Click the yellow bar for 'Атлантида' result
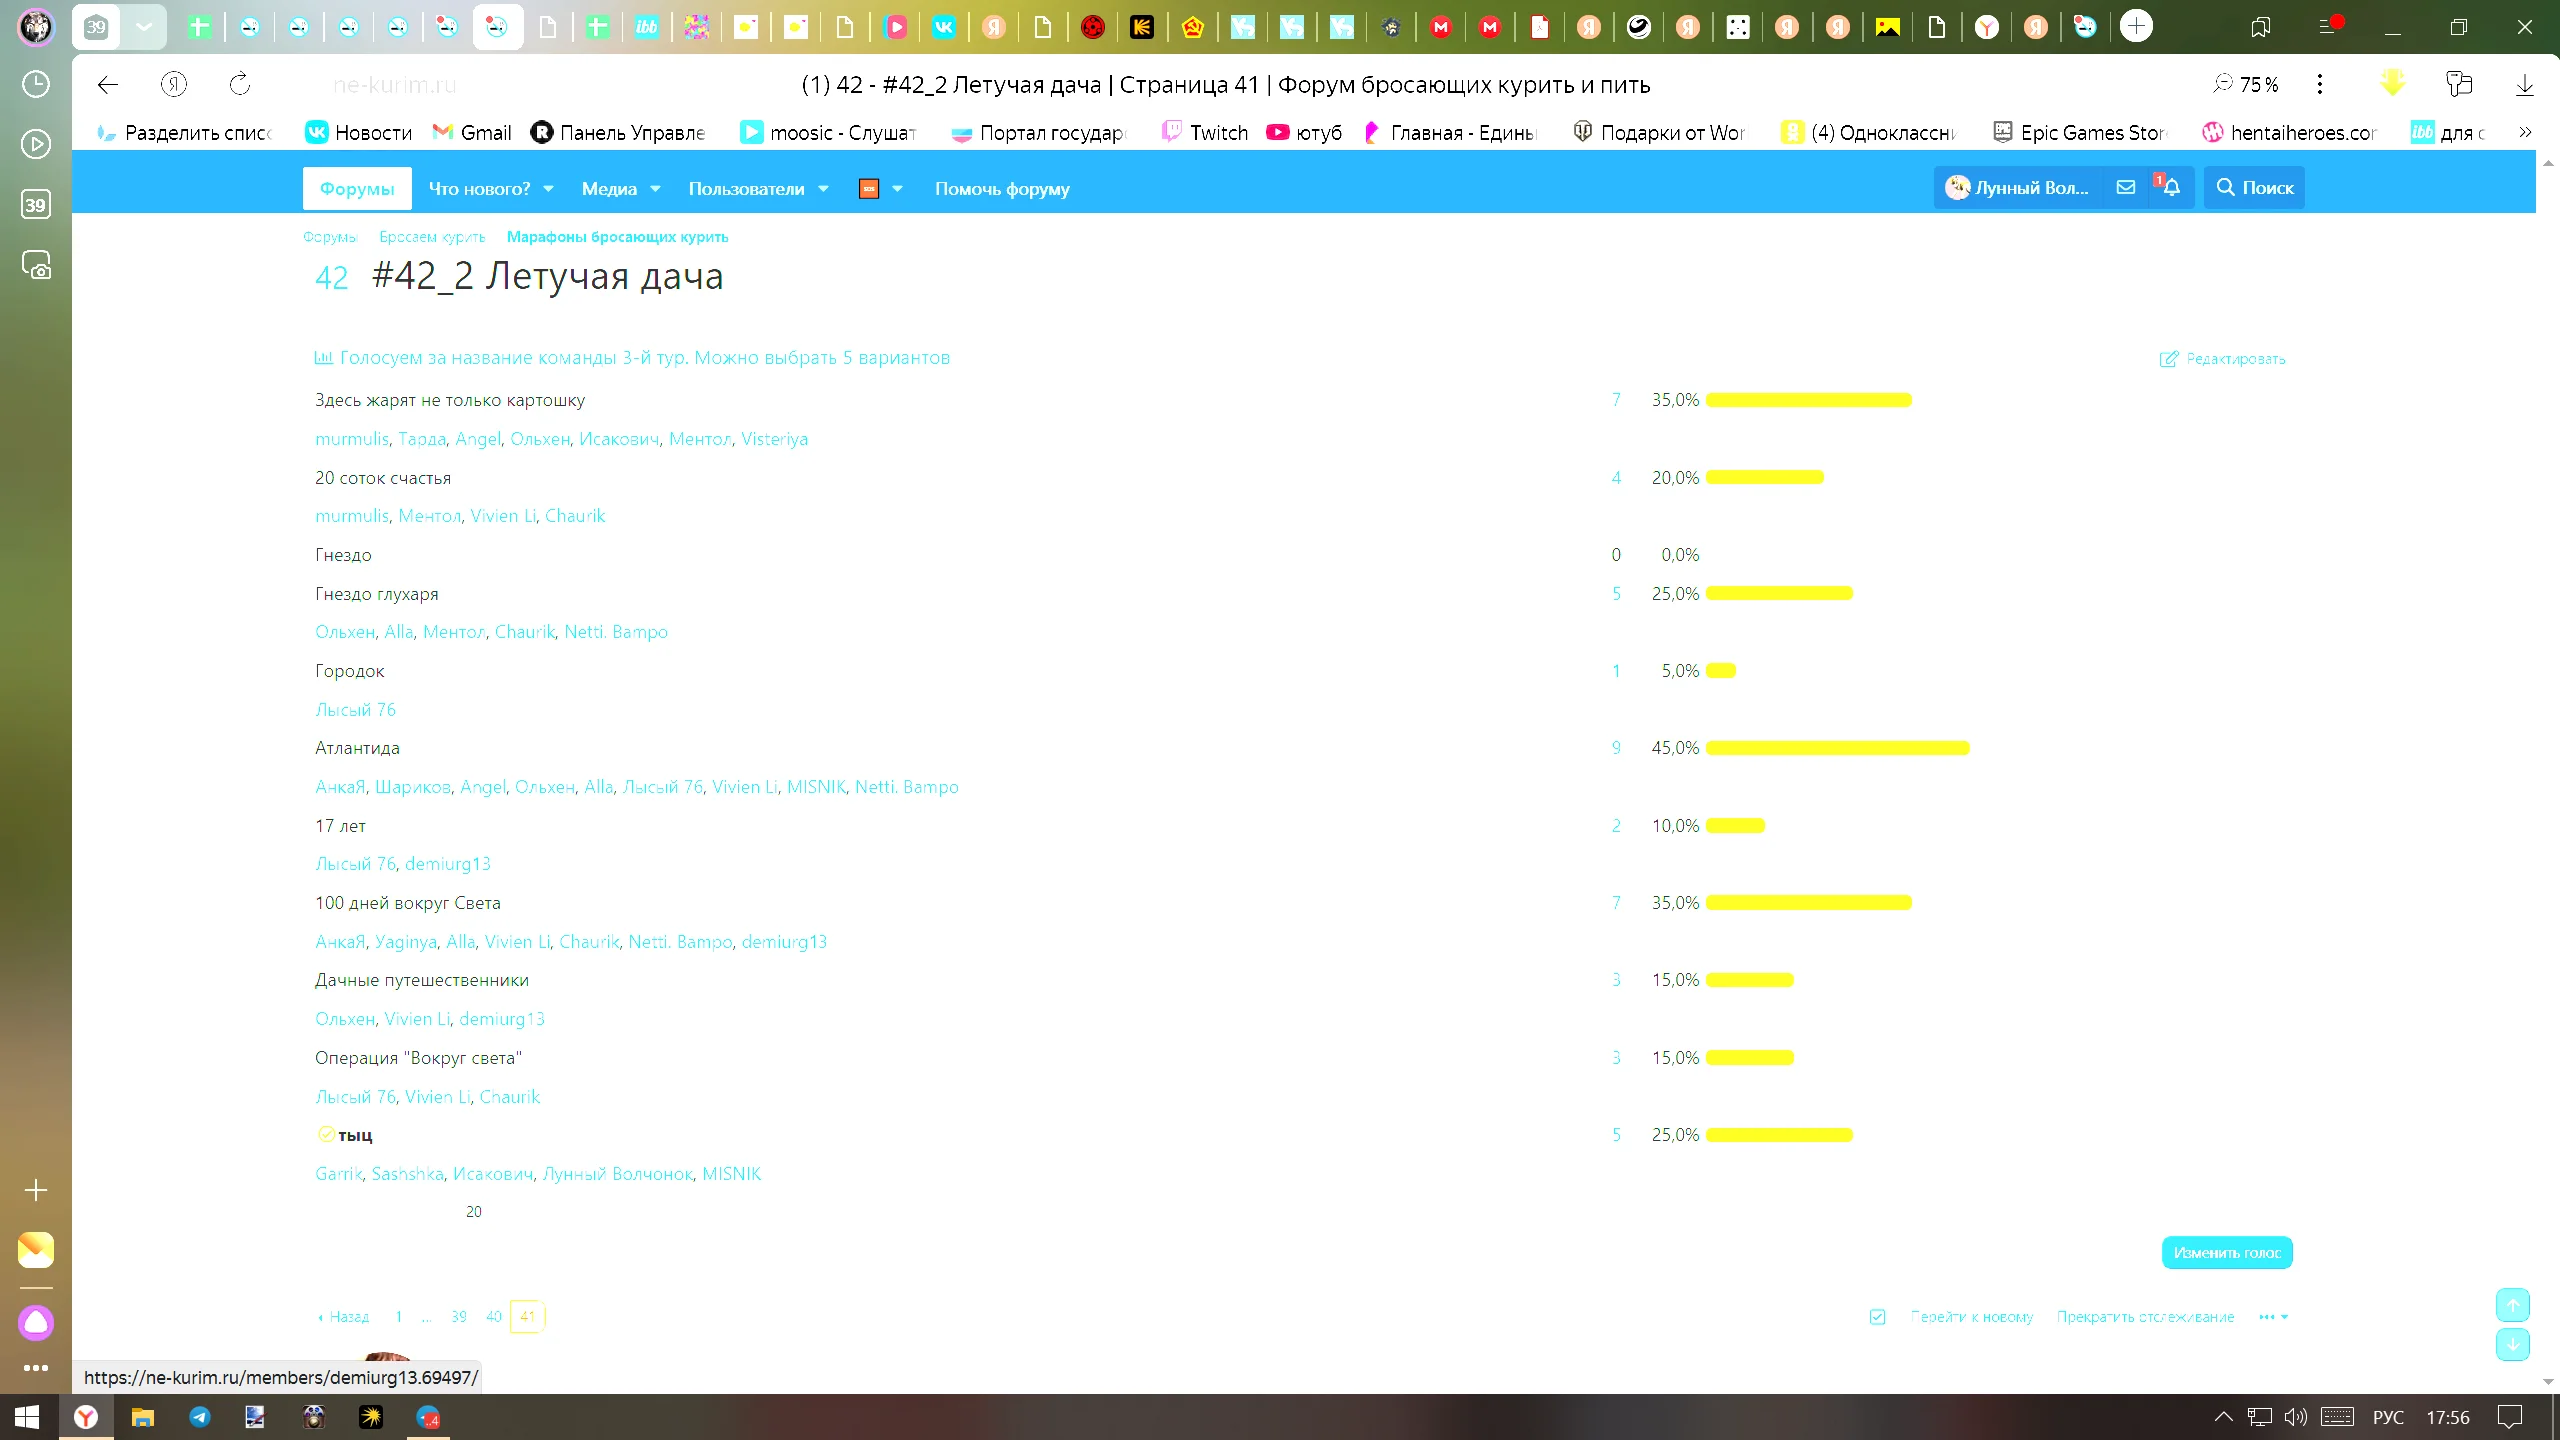 coord(1837,748)
